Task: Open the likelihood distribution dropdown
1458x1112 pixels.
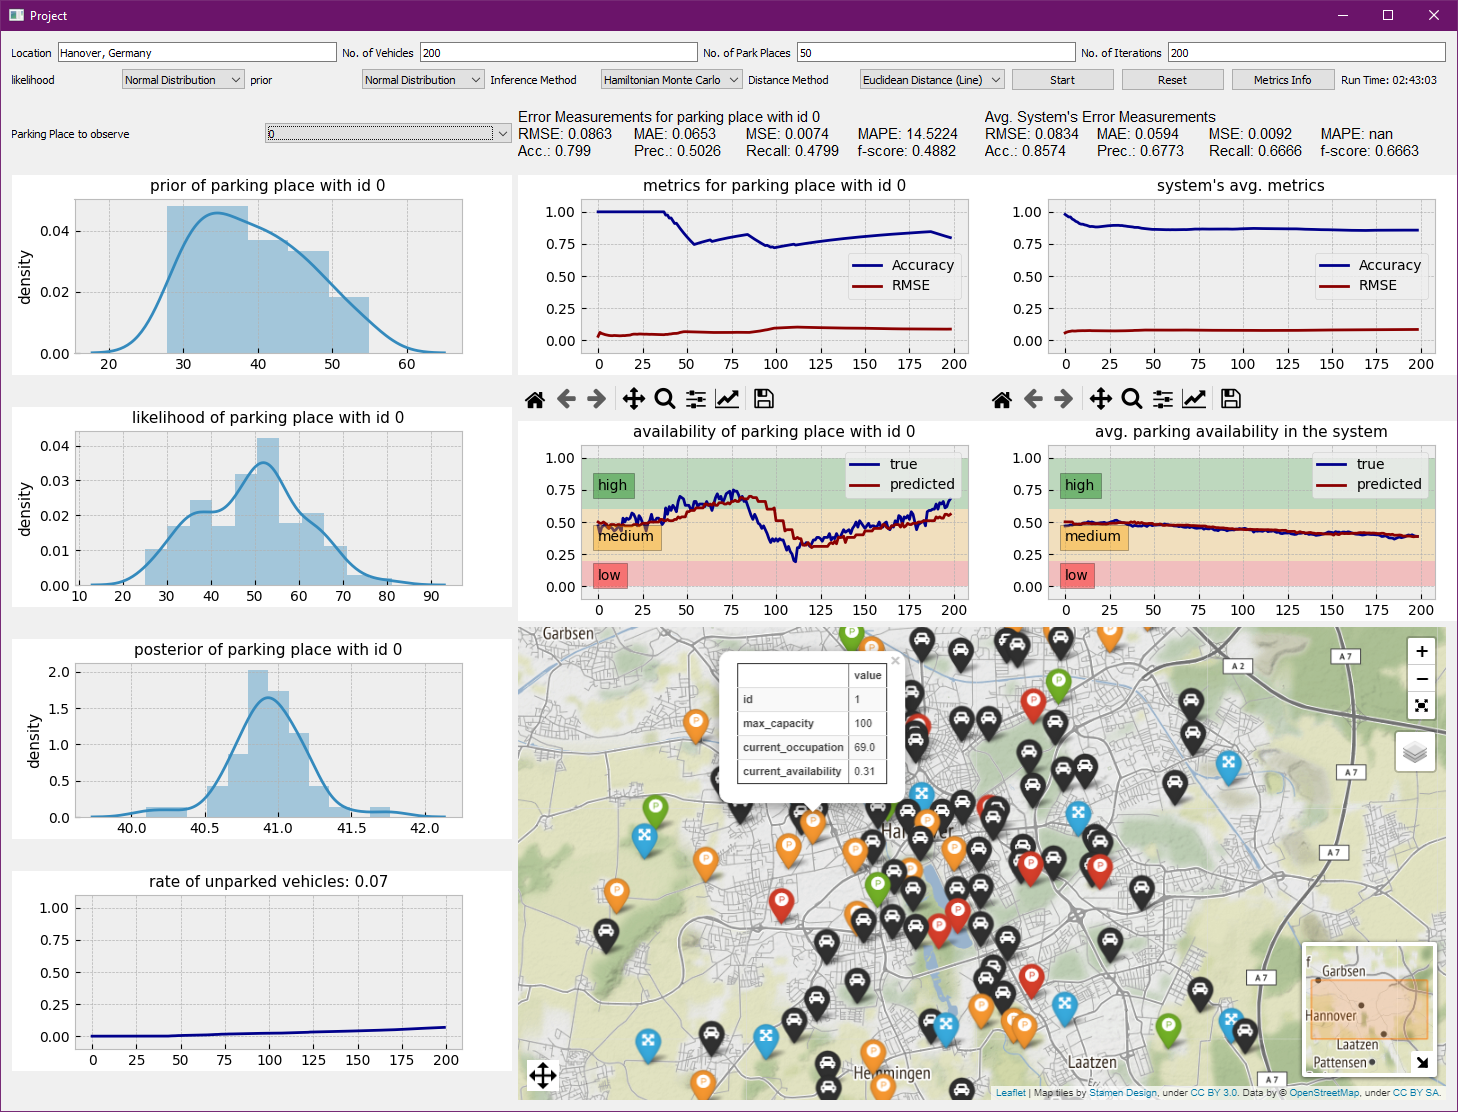Action: tap(183, 80)
